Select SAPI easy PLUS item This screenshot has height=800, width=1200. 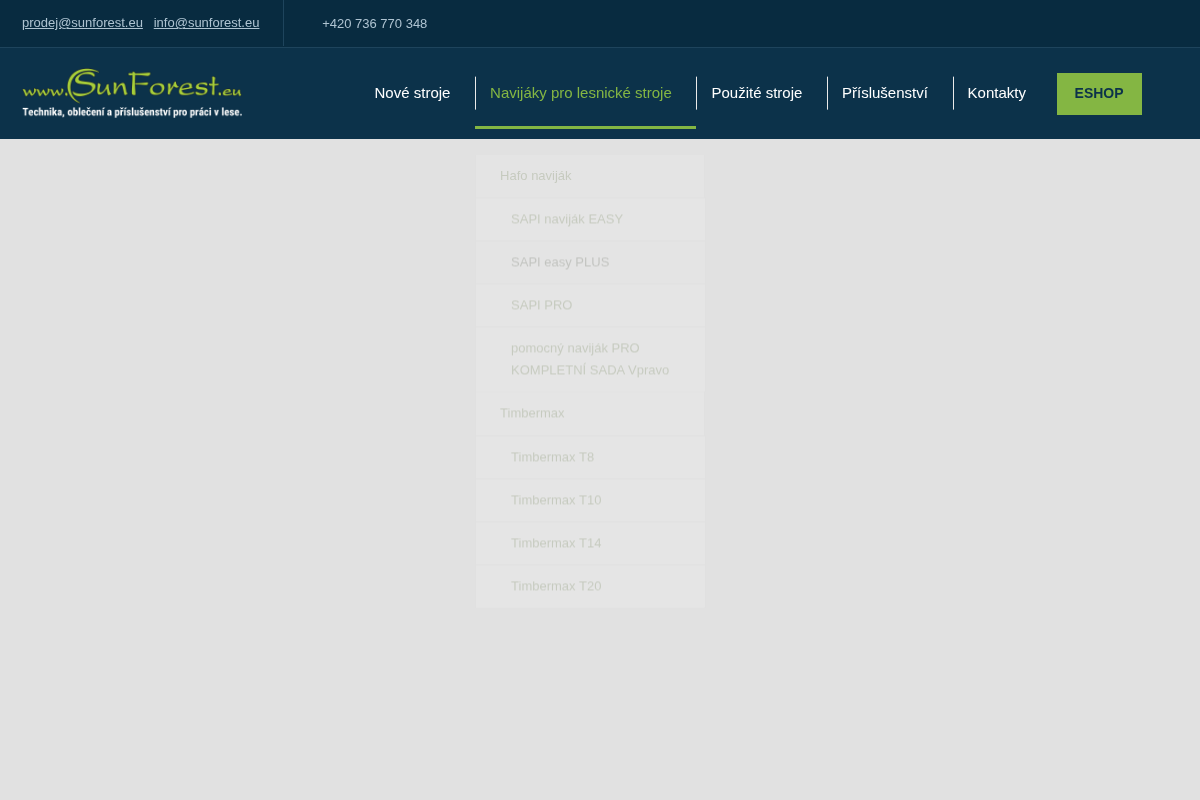(590, 262)
